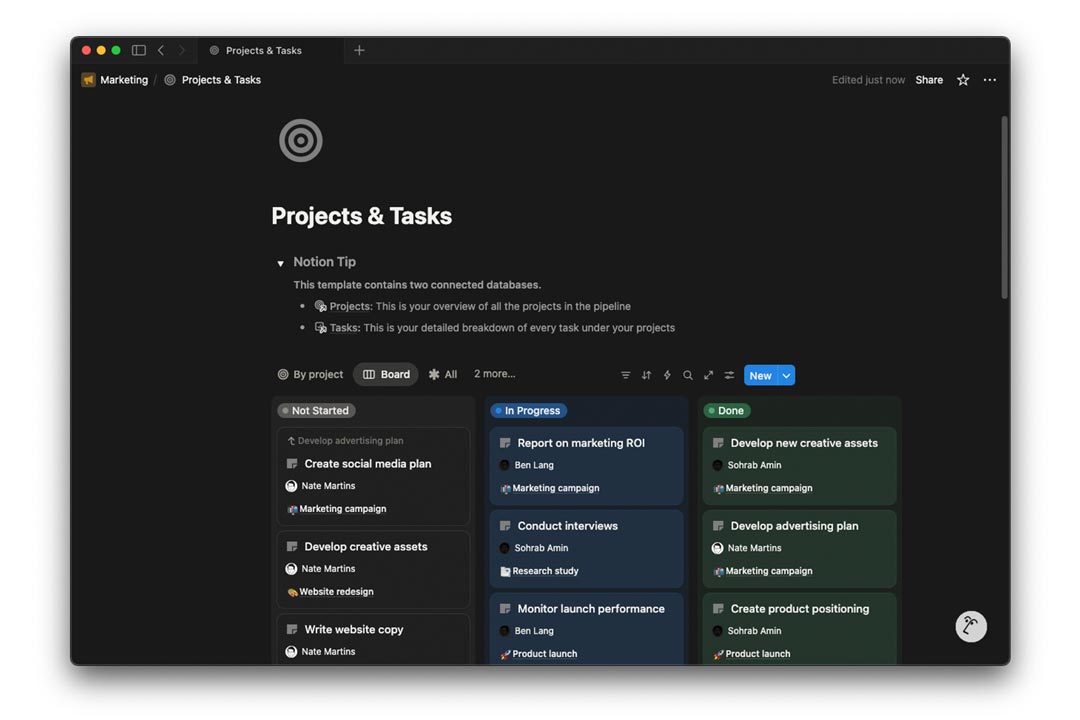
Task: Open the three-dot page options menu
Action: pyautogui.click(x=990, y=80)
